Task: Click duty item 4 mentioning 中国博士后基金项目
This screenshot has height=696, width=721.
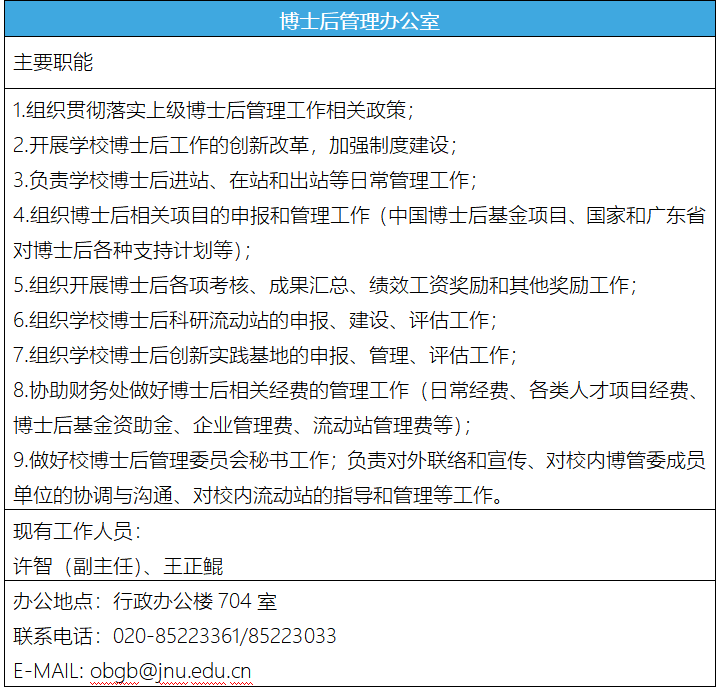Action: point(360,215)
